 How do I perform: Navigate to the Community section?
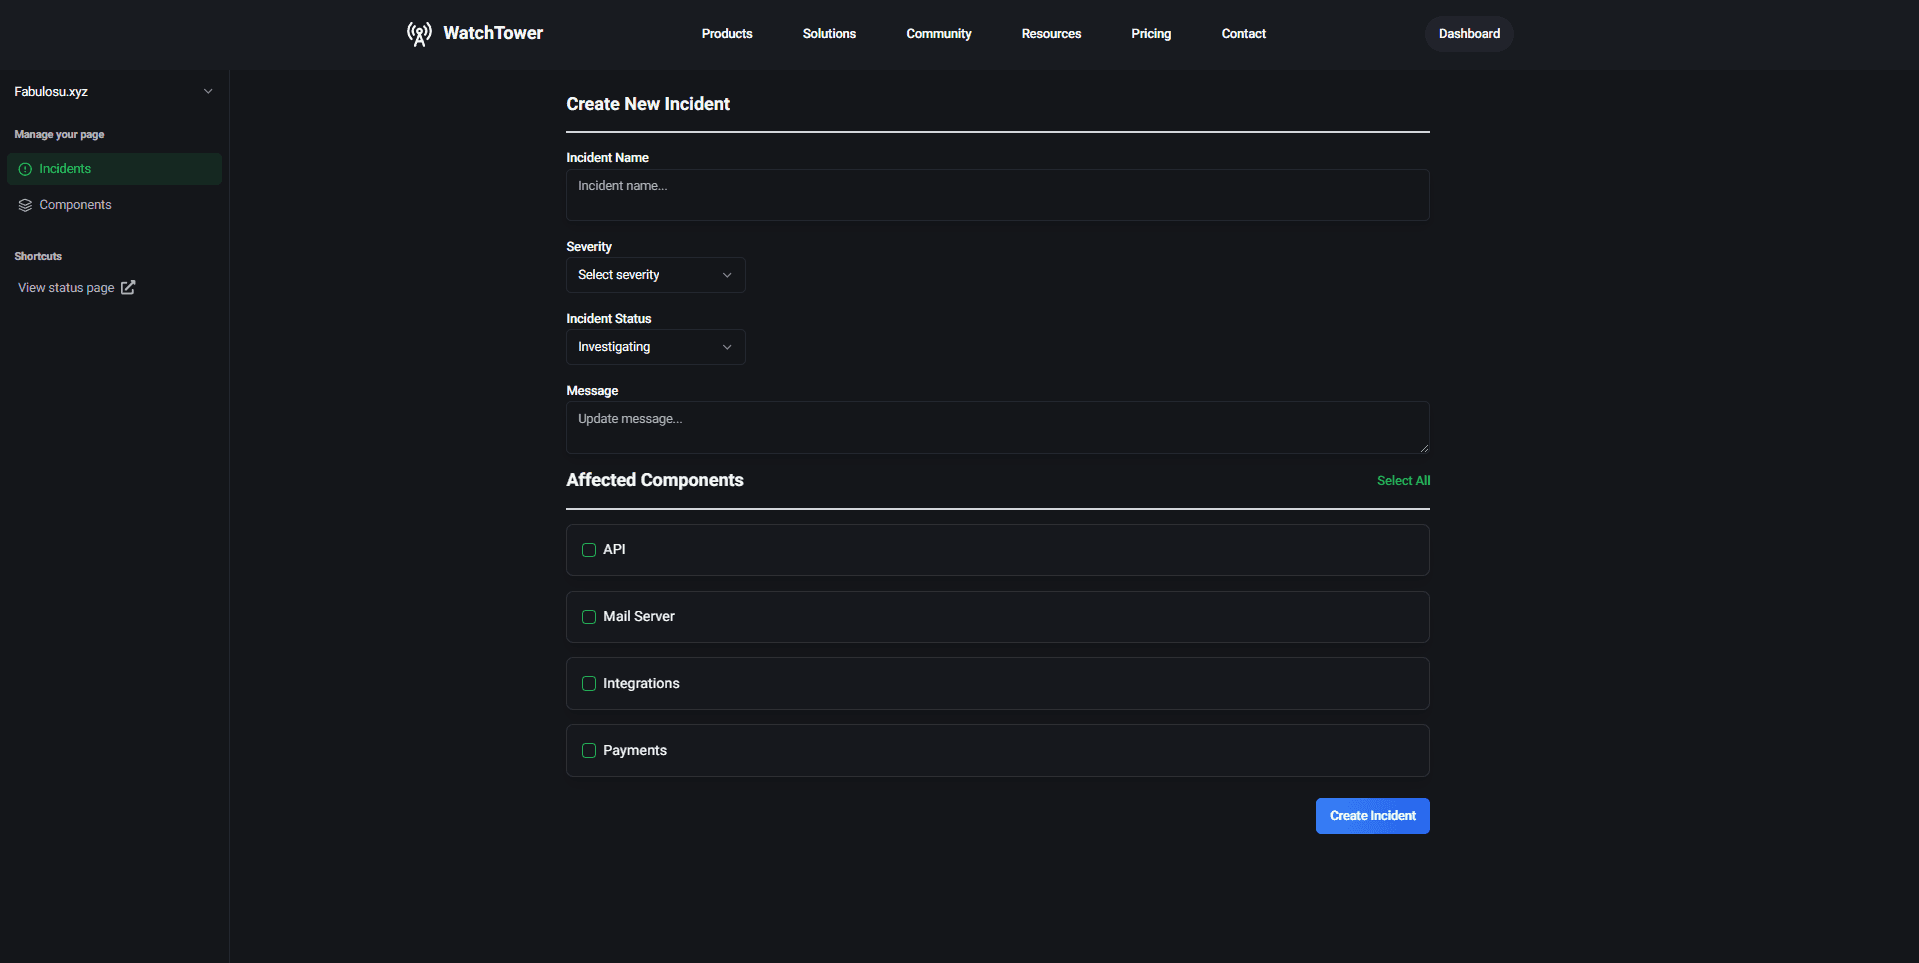click(x=938, y=33)
